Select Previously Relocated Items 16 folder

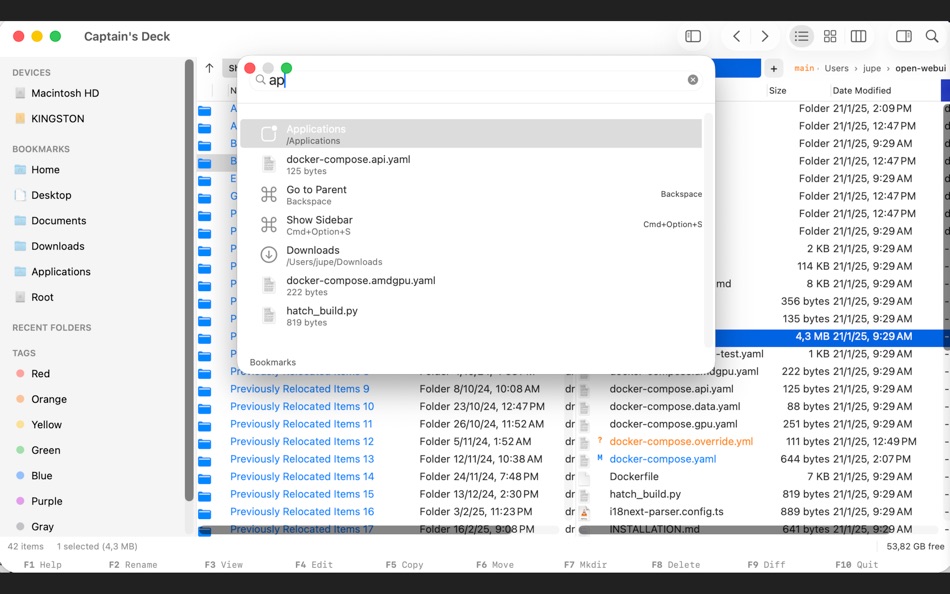pyautogui.click(x=302, y=512)
